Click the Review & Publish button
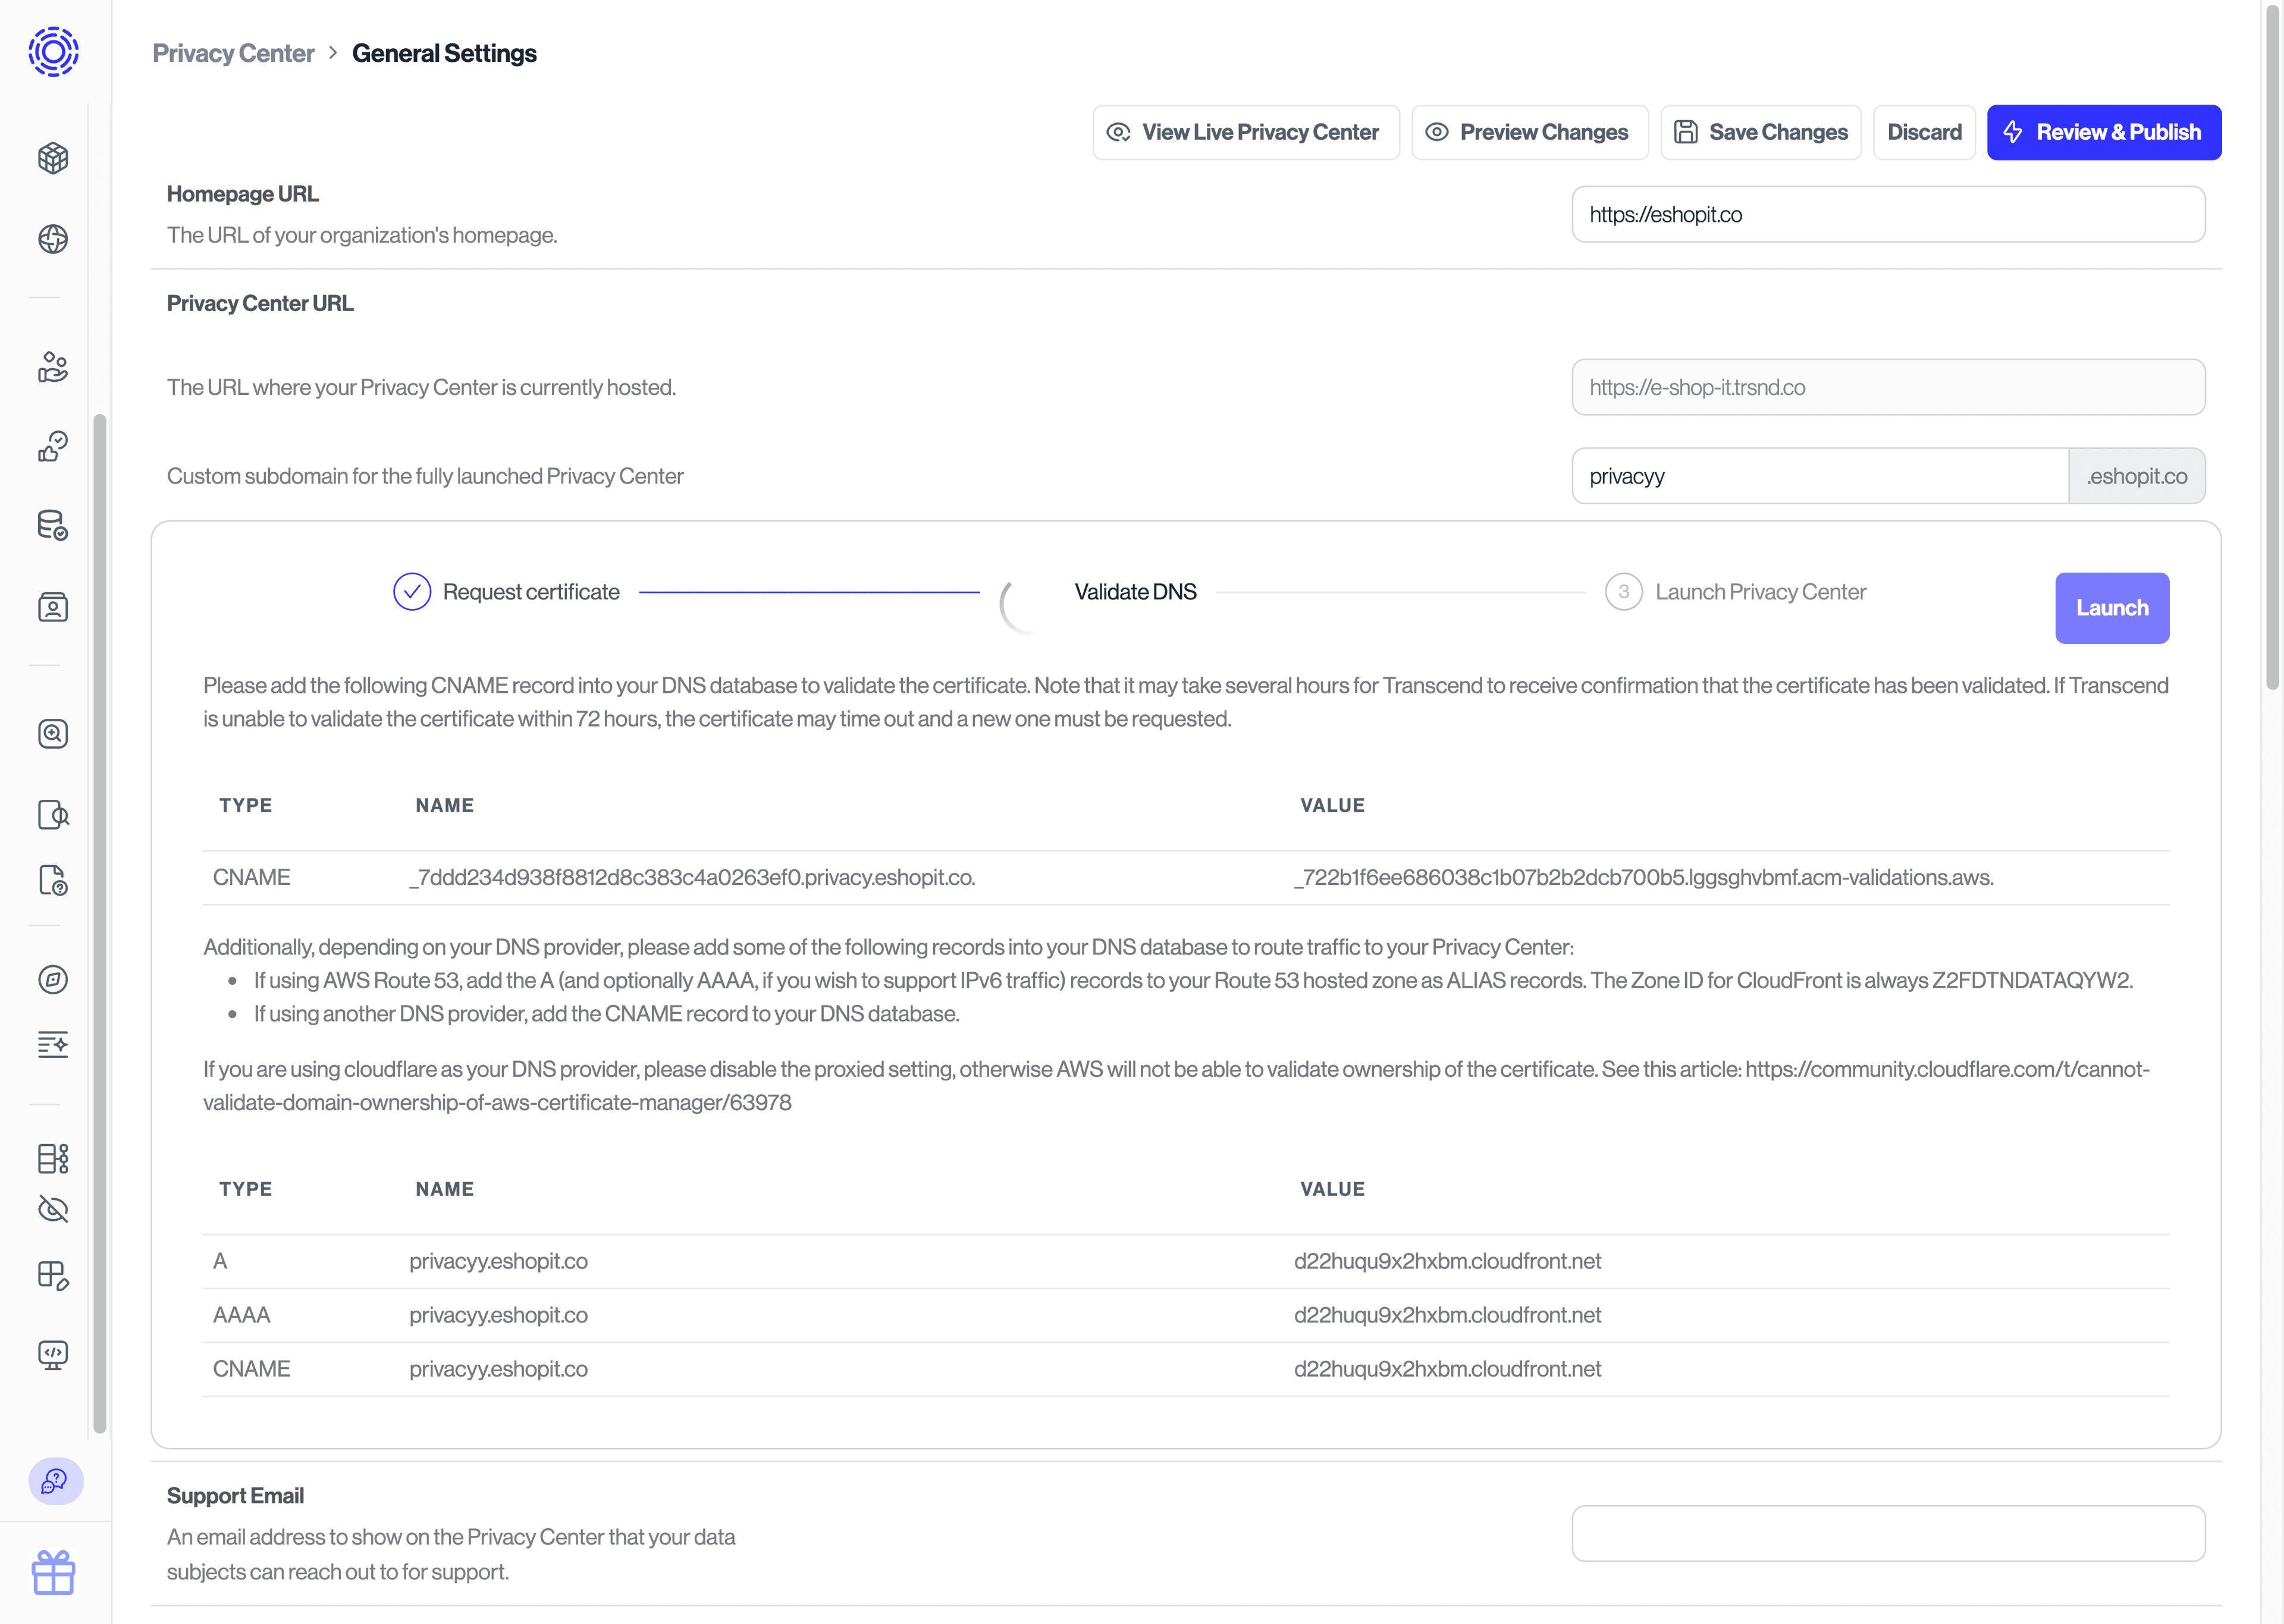 [x=2104, y=131]
